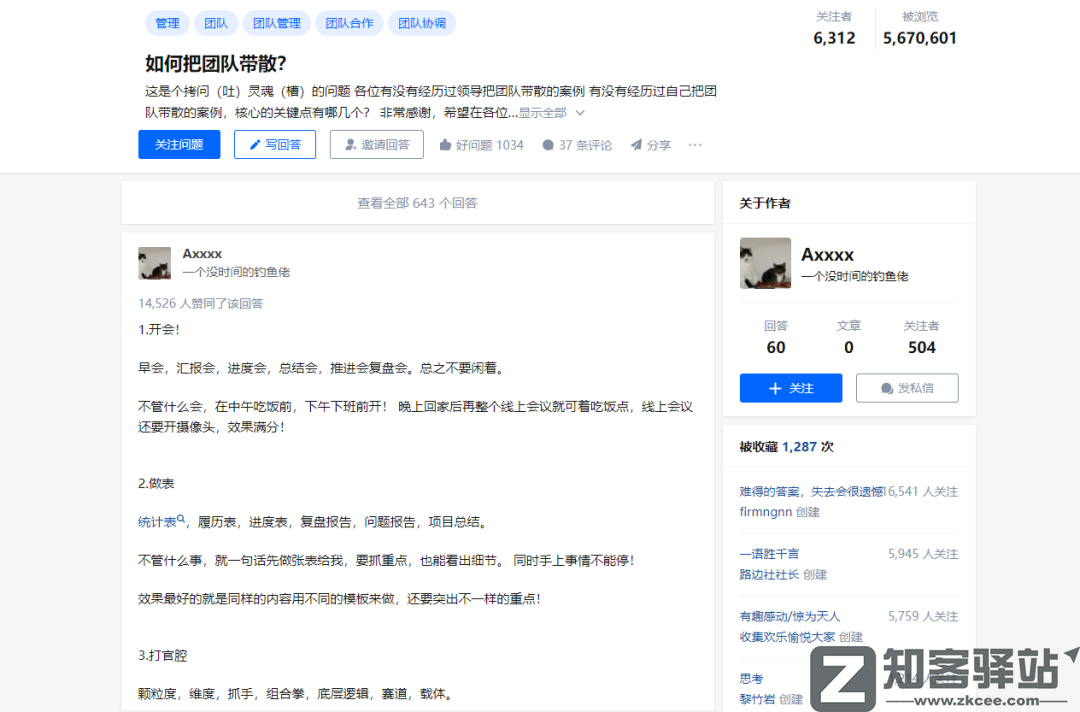Open the 团队协调 topic tag

pyautogui.click(x=422, y=23)
